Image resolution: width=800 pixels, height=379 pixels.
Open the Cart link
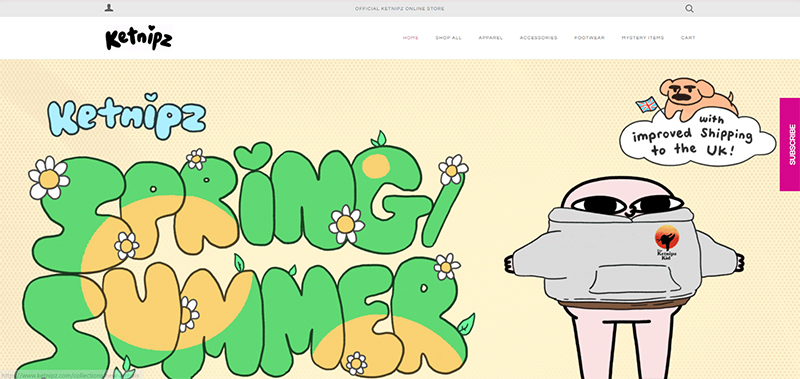(688, 38)
